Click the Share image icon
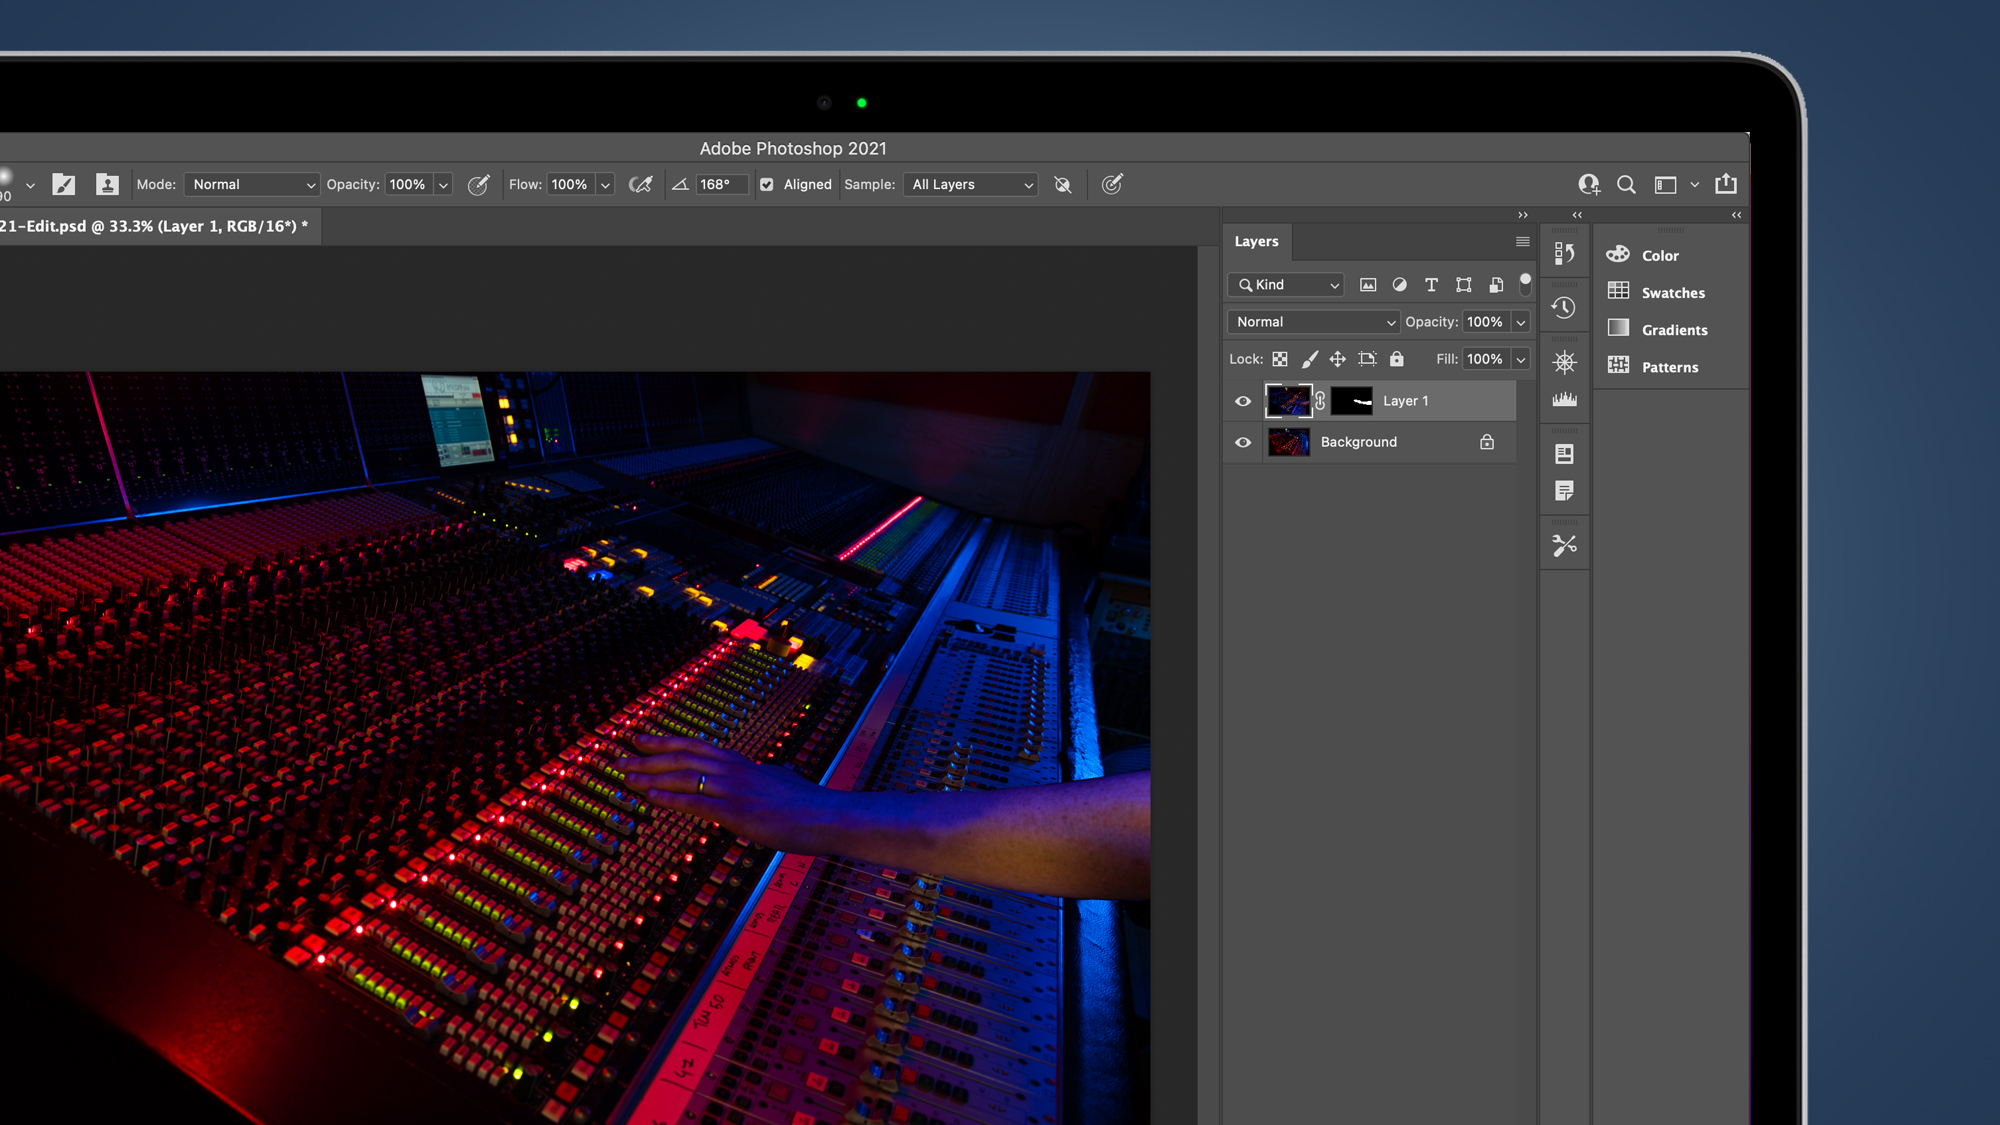 coord(1726,183)
